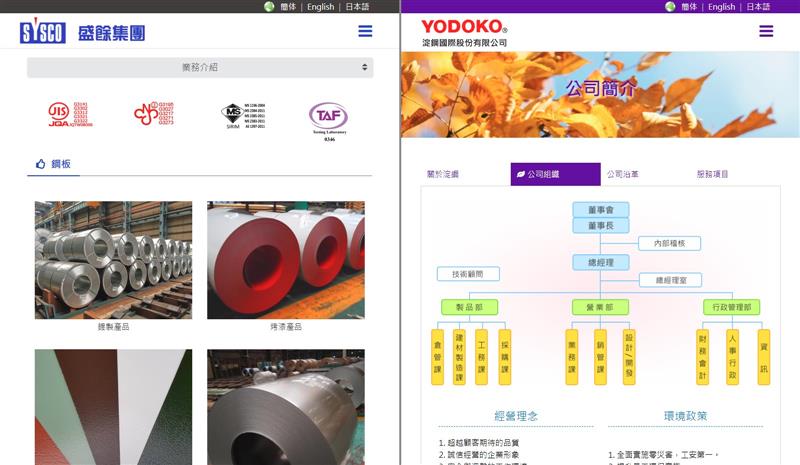Viewport: 800px width, 465px height.
Task: Click the 淀鋼國際股份有限公司 company name
Action: tap(464, 43)
